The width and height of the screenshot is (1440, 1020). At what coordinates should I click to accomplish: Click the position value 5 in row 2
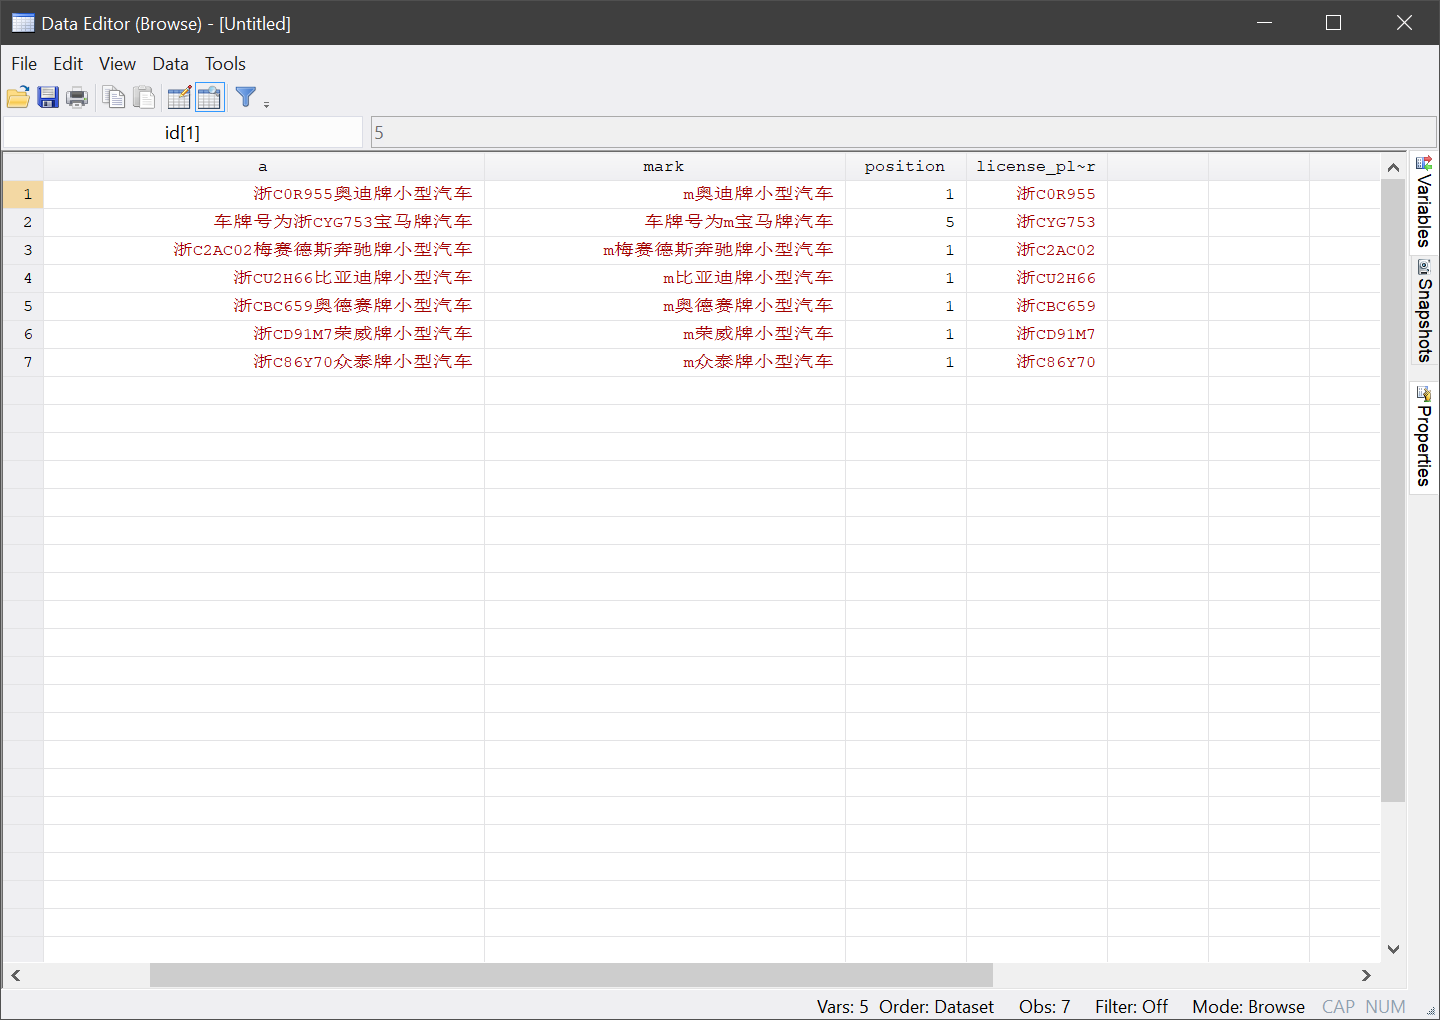coord(906,222)
